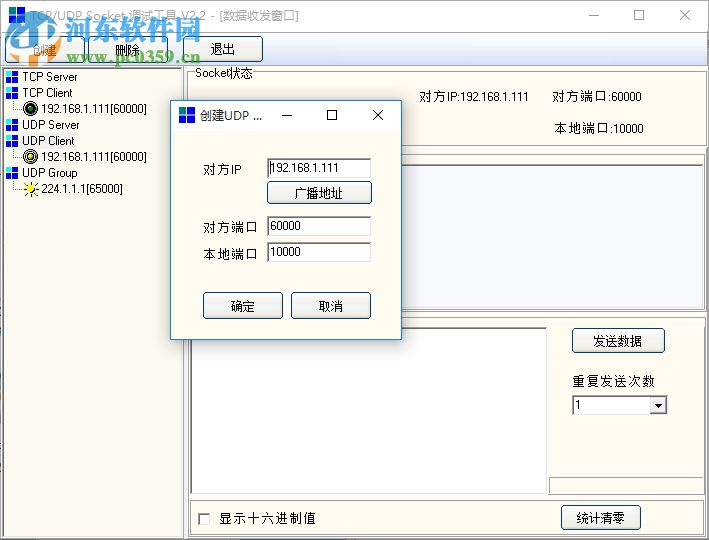
Task: Click the sun icon beside 224.1.1.1[65000]
Action: click(31, 189)
